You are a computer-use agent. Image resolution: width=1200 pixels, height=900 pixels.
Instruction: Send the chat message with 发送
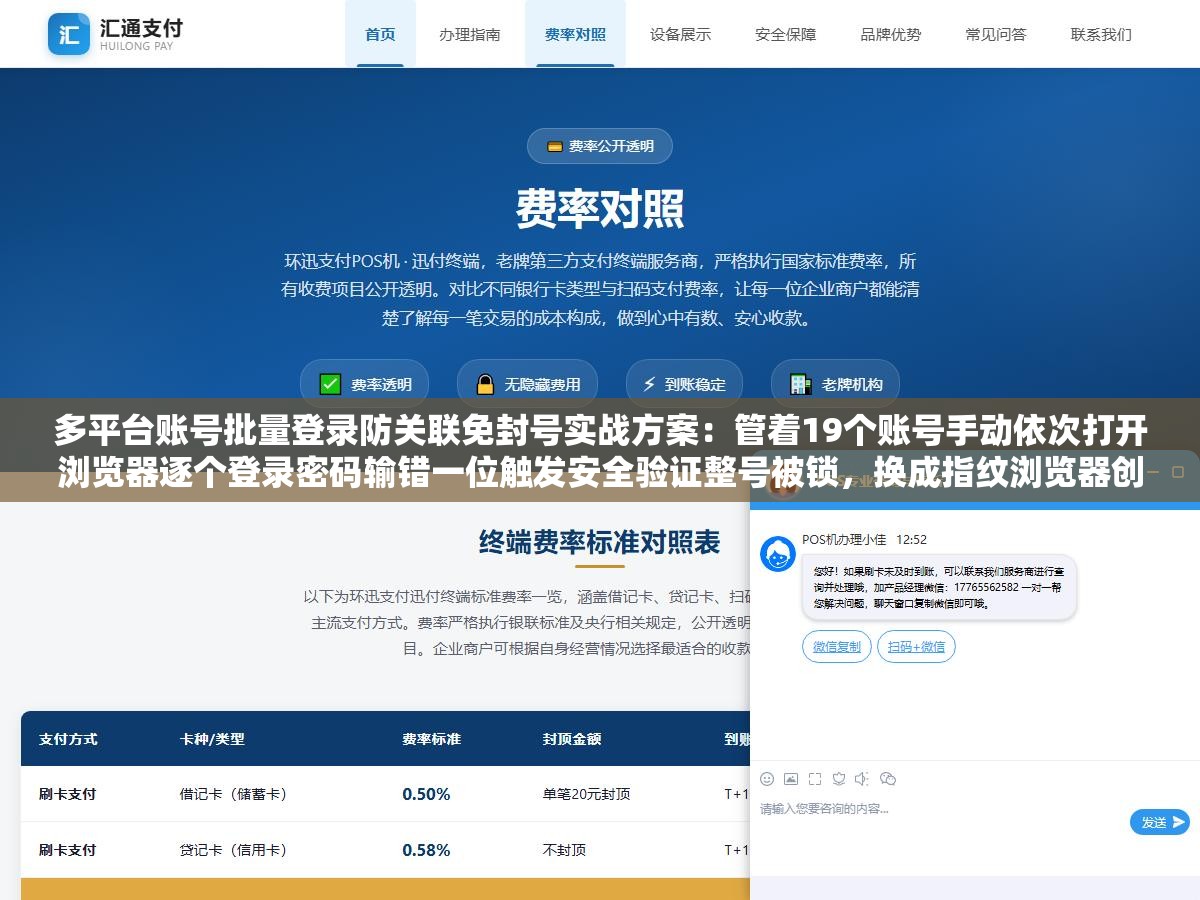pos(1160,822)
